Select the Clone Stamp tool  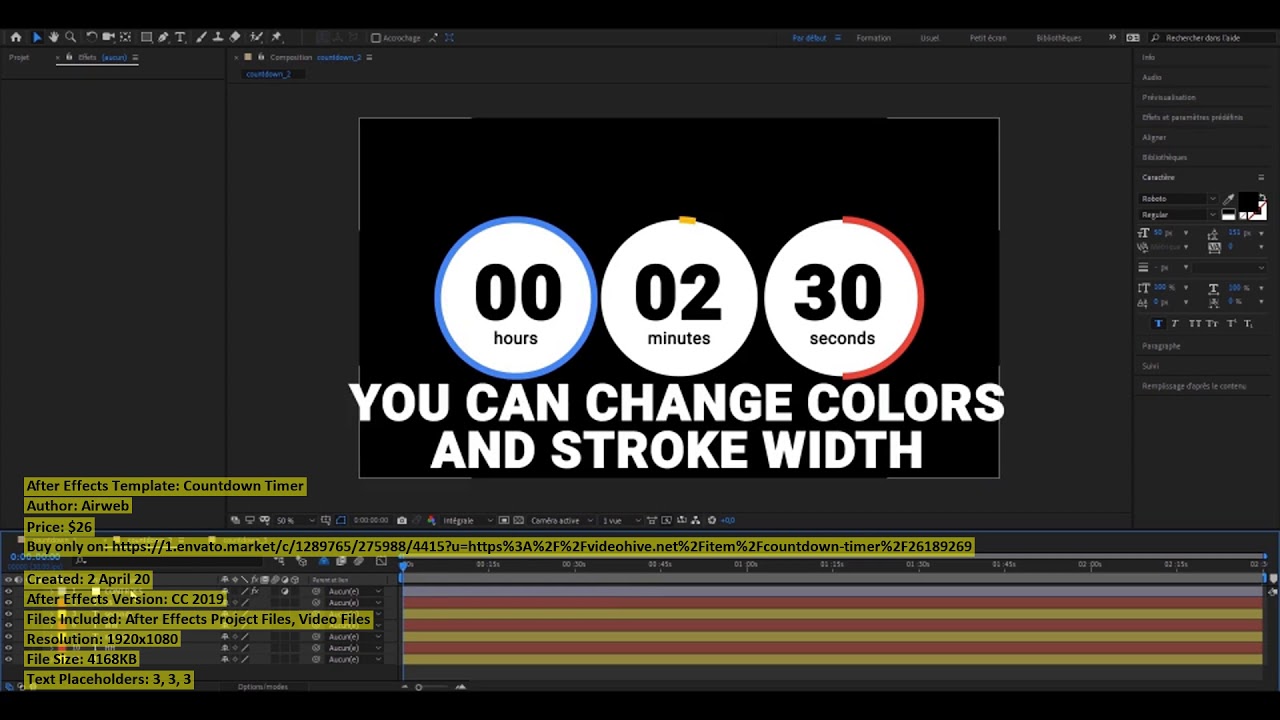tap(217, 37)
